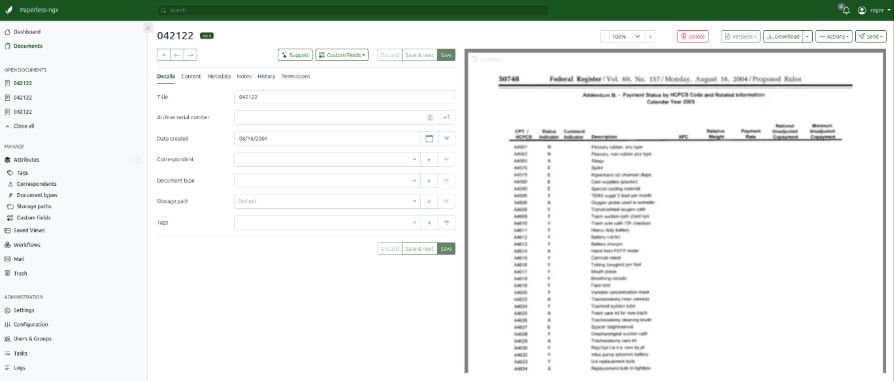The image size is (894, 381).
Task: Open the Tags dropdown
Action: pyautogui.click(x=327, y=222)
